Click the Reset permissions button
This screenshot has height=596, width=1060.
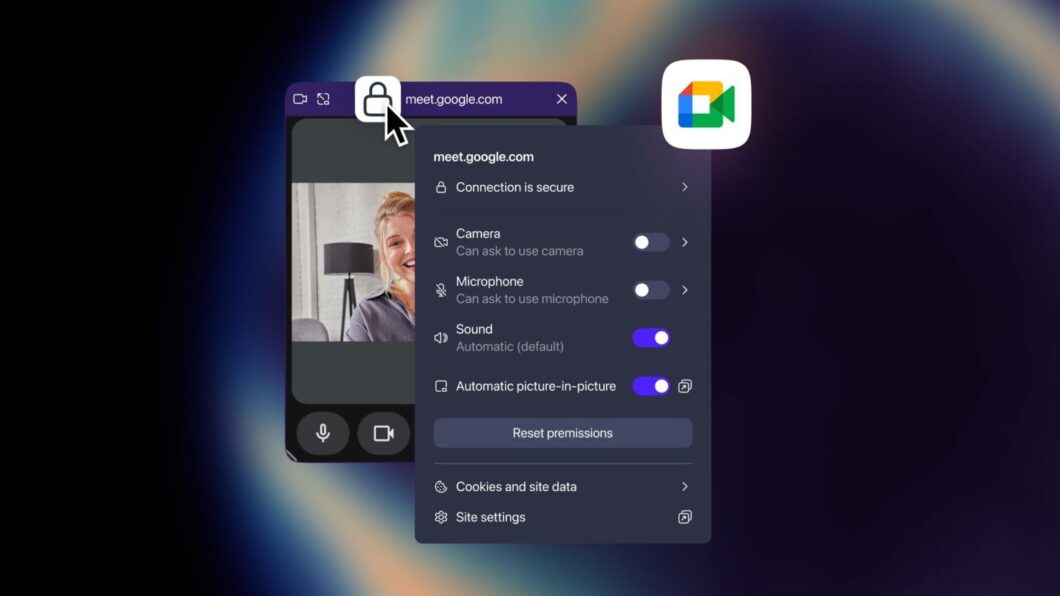click(x=562, y=433)
